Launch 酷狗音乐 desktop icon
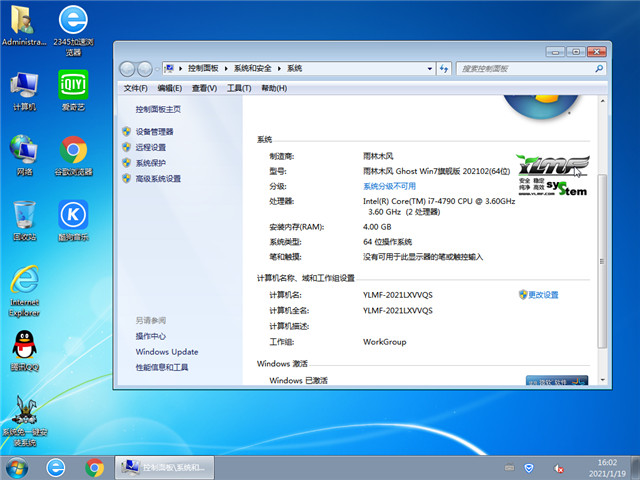 click(73, 220)
